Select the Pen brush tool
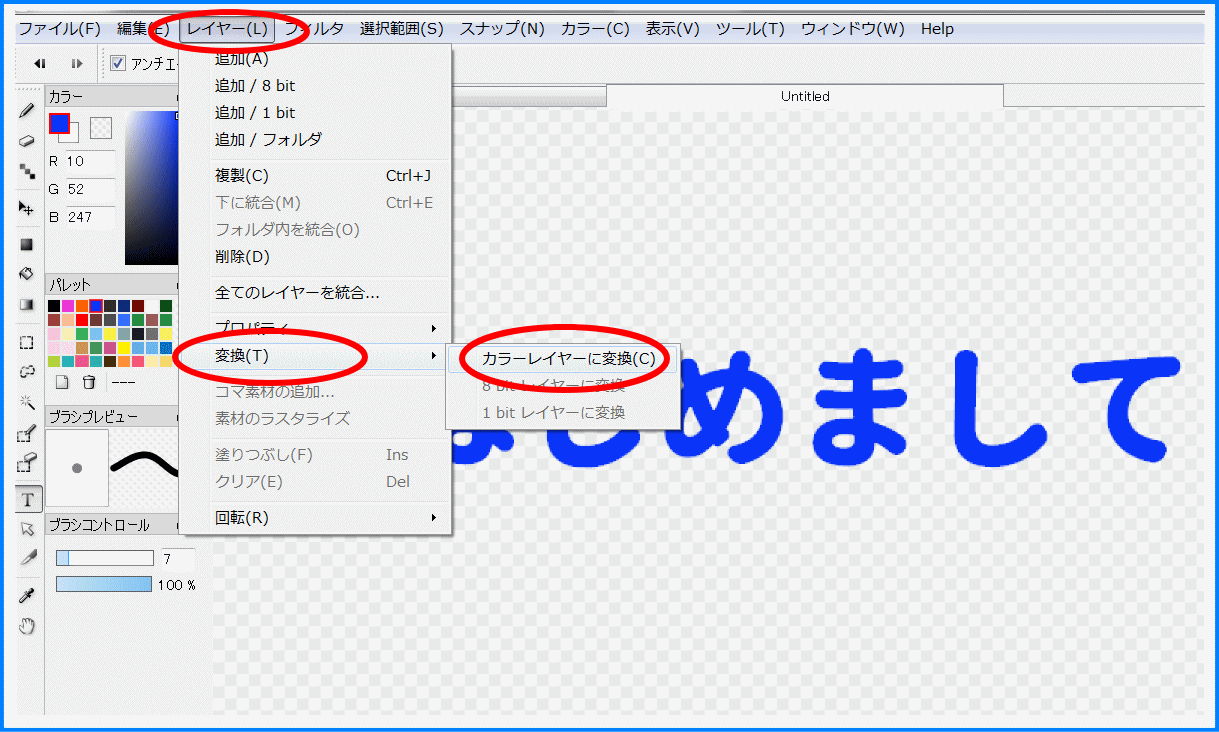Viewport: 1219px width, 732px height. [x=27, y=111]
